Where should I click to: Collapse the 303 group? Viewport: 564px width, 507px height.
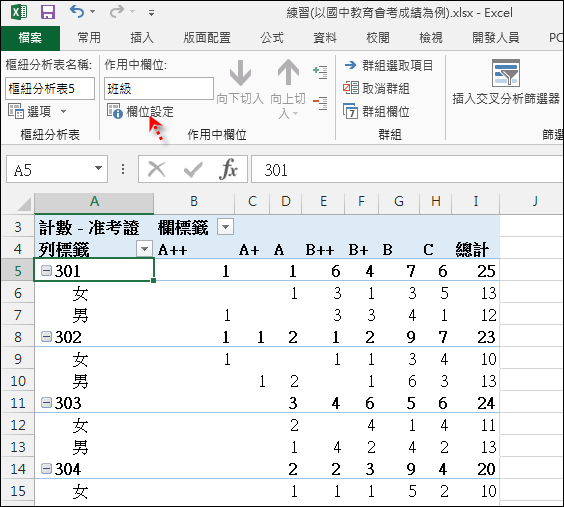[46, 402]
